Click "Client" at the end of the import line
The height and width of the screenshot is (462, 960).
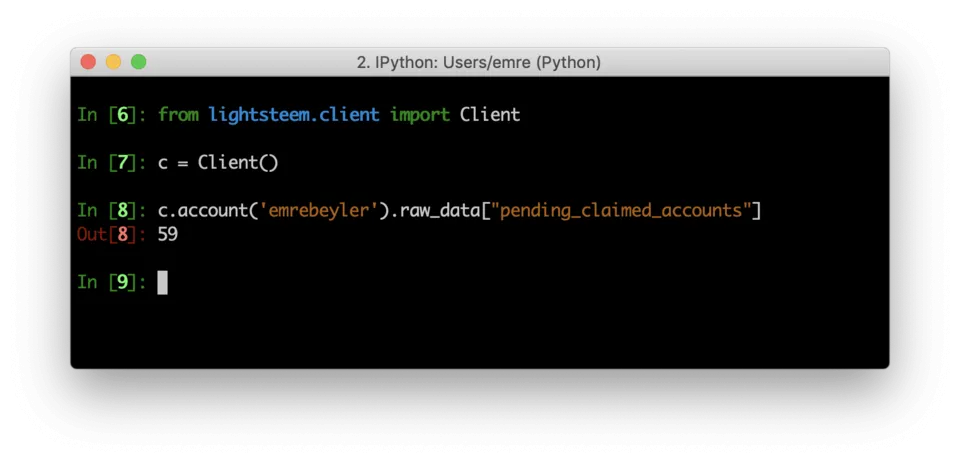tap(490, 114)
